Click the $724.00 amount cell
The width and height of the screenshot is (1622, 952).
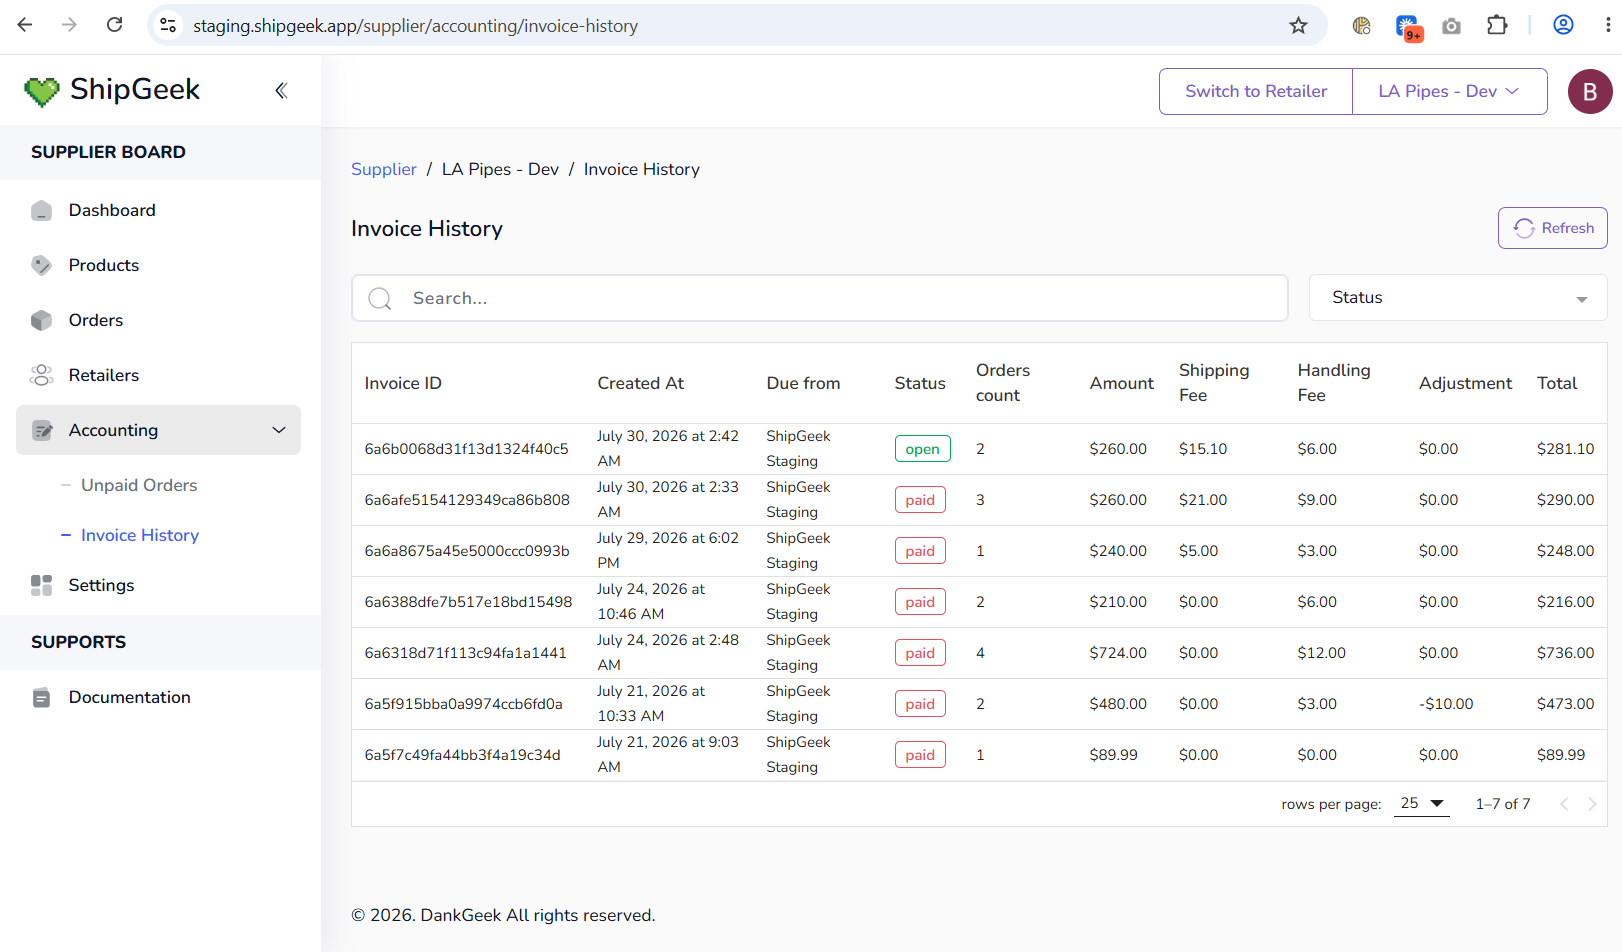(x=1118, y=653)
